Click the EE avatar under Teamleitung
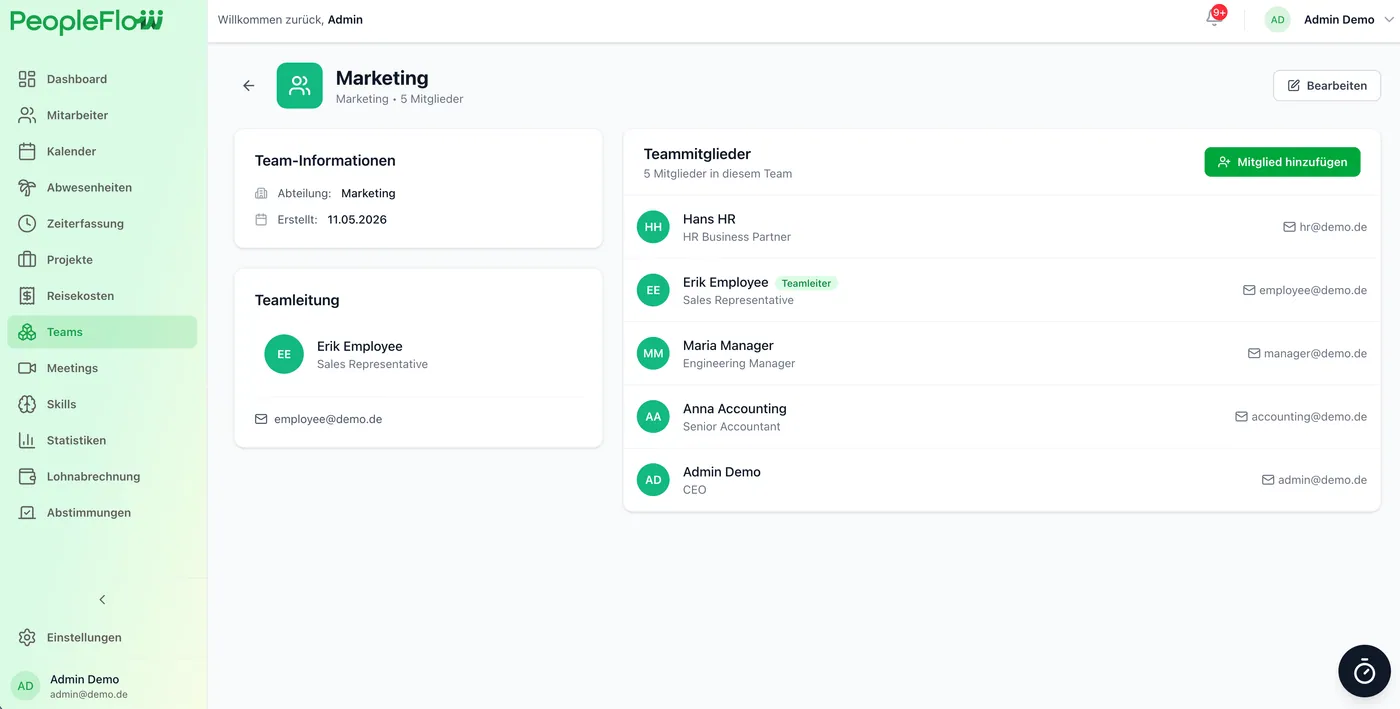The height and width of the screenshot is (709, 1400). click(x=284, y=354)
